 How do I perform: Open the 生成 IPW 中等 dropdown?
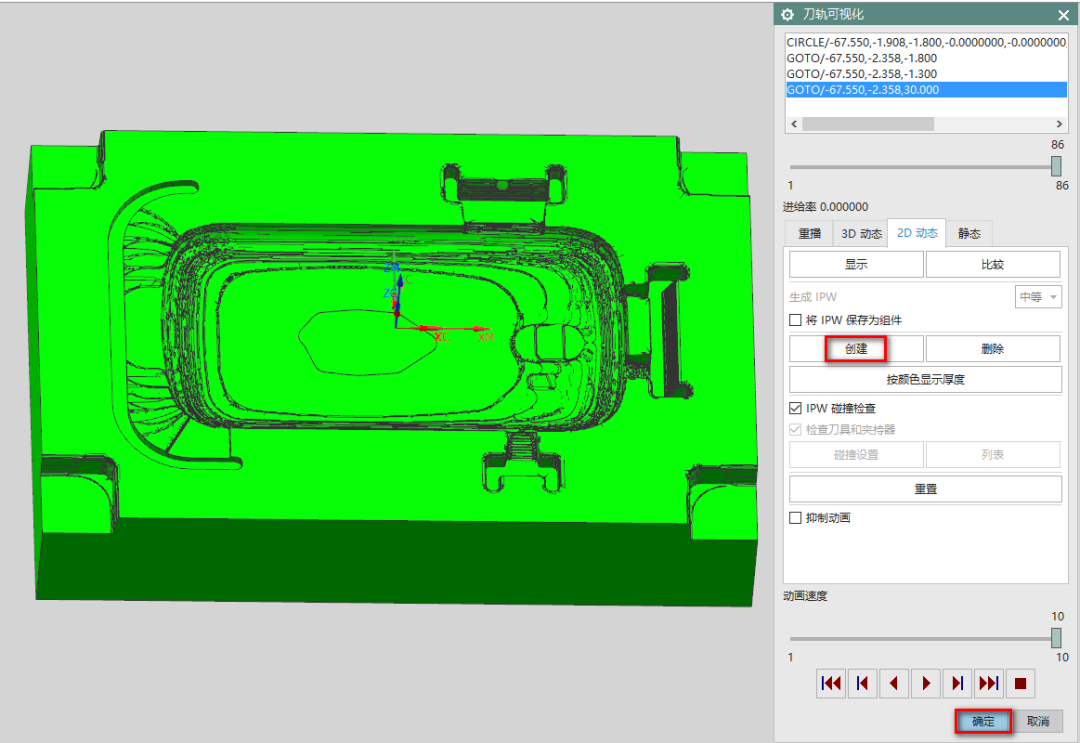tap(1038, 297)
